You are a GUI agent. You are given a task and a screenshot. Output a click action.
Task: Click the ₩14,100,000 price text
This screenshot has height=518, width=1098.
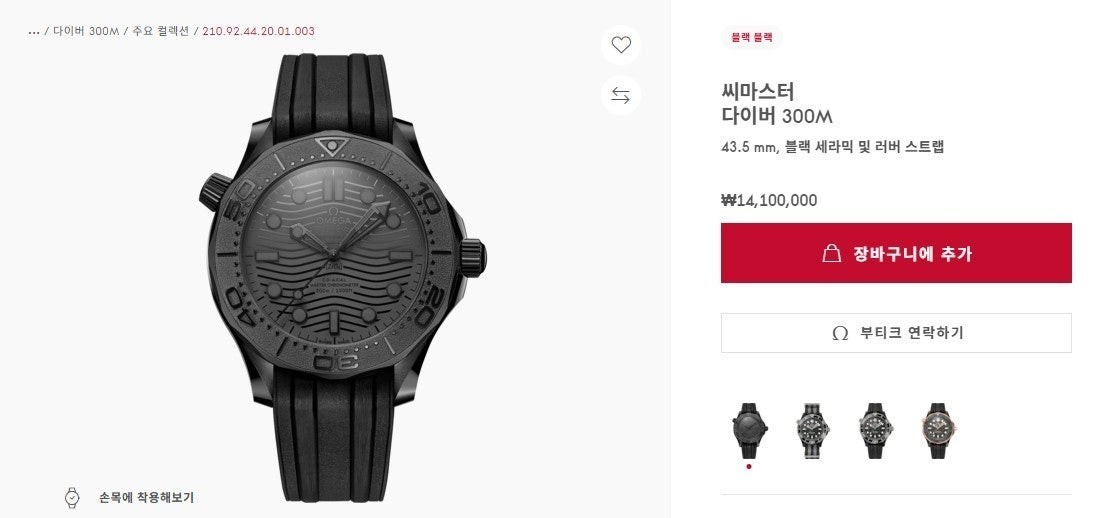(769, 201)
